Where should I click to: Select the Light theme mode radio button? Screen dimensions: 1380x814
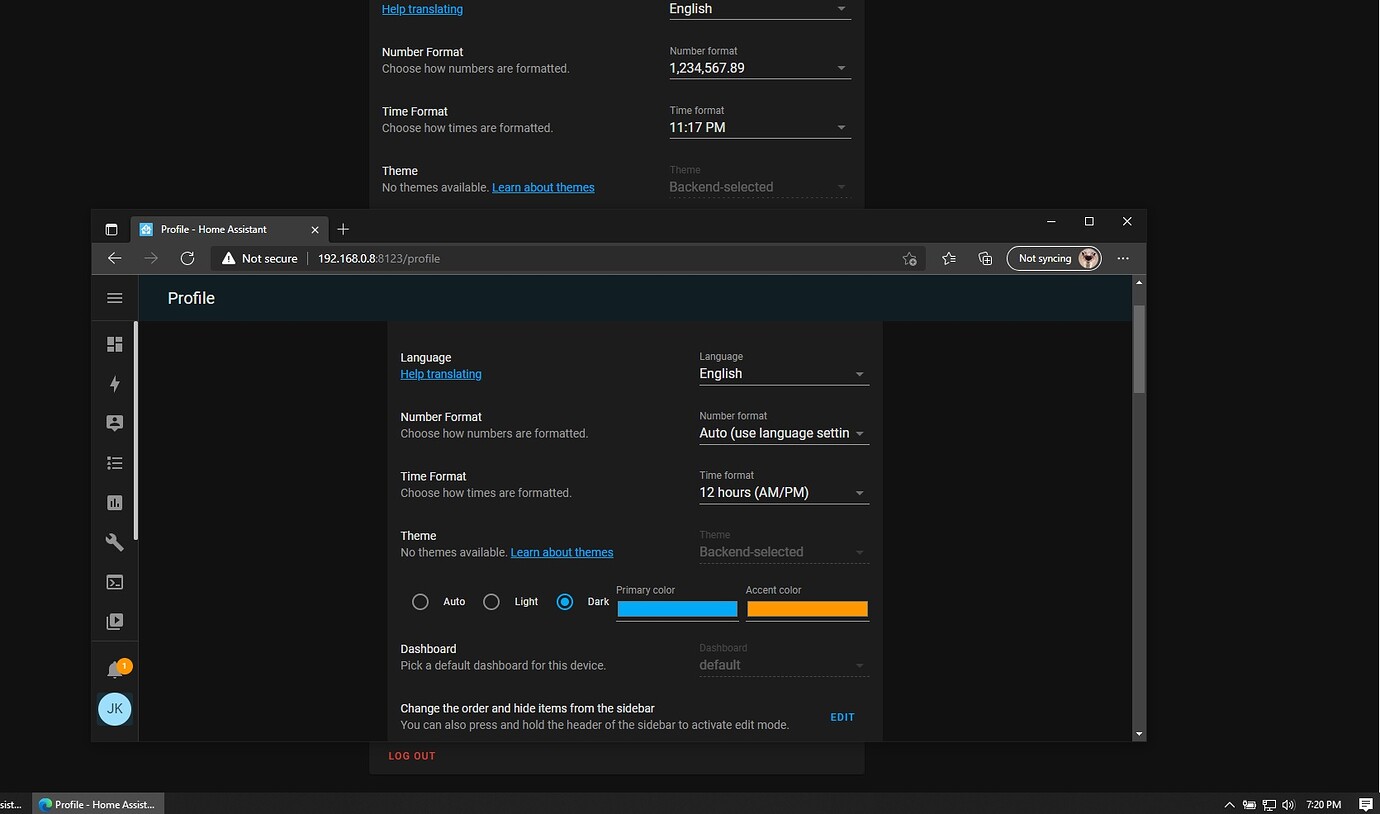click(491, 602)
